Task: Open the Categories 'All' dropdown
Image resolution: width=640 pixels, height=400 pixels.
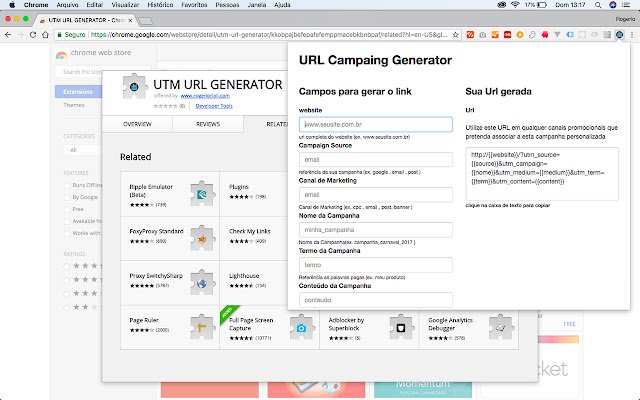Action: pos(83,150)
